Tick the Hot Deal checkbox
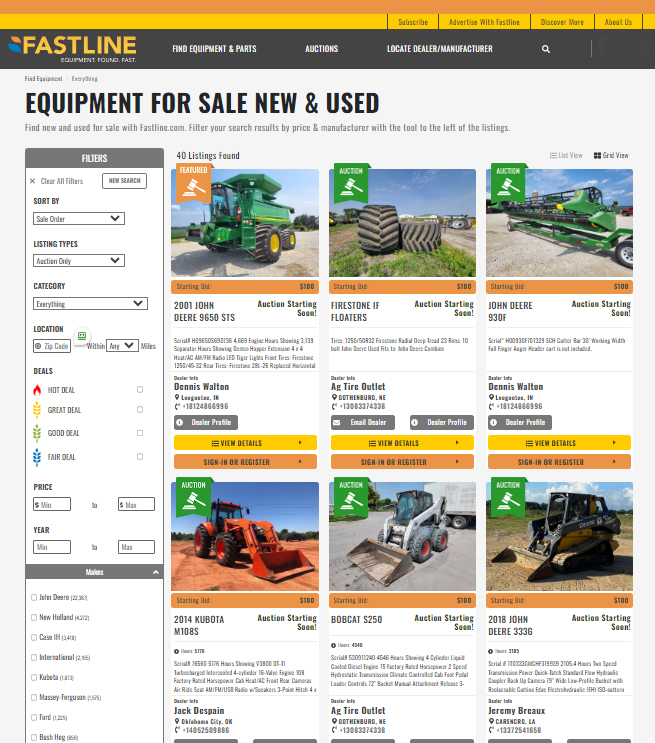Screen dimensions: 655x743 [x=140, y=390]
